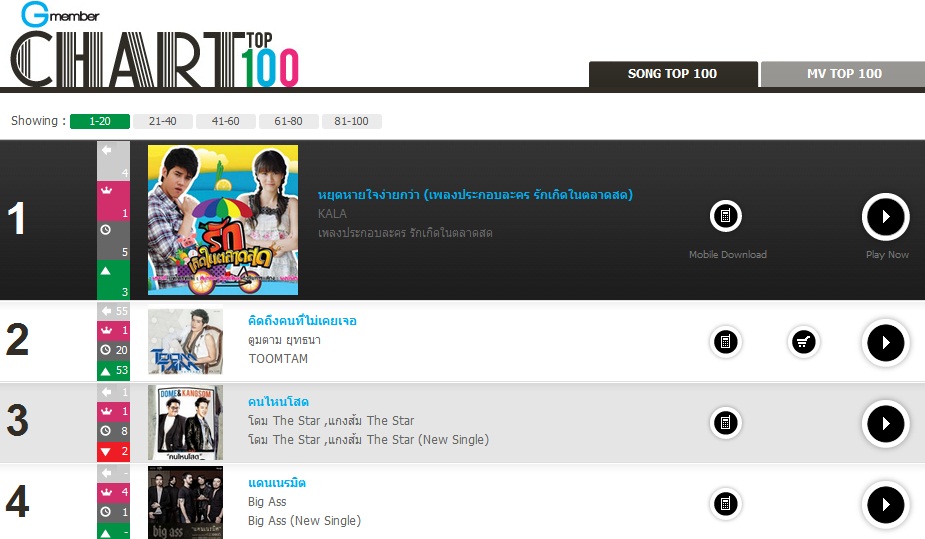Switch to the MV TOP 100 tab
The height and width of the screenshot is (539, 925).
click(x=844, y=74)
